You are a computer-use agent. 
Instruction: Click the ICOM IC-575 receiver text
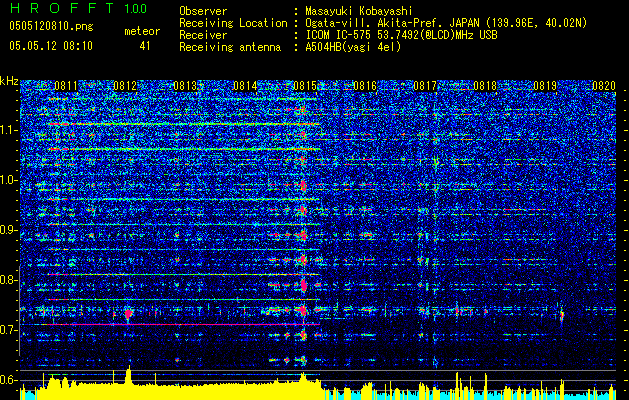point(401,35)
